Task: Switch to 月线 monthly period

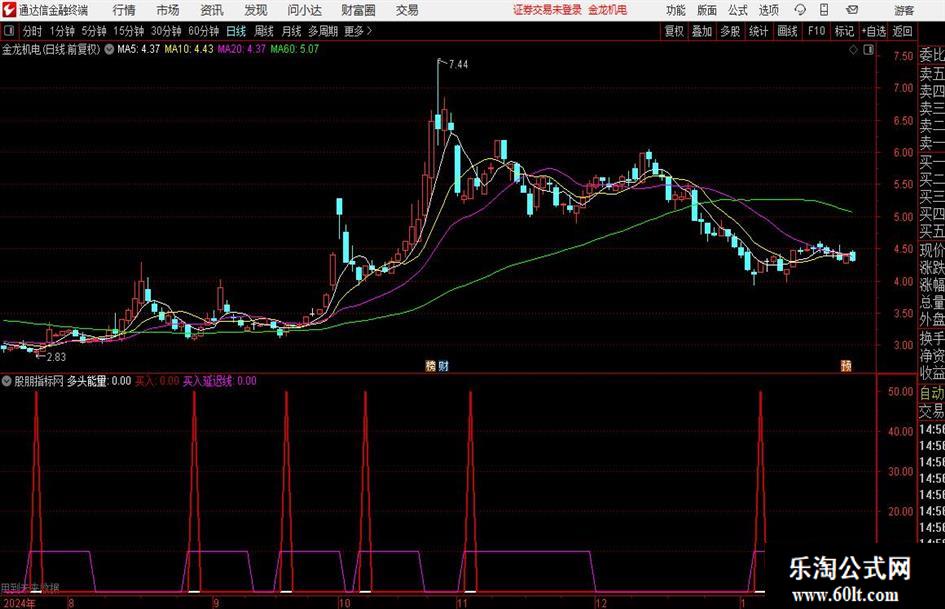Action: click(x=291, y=31)
